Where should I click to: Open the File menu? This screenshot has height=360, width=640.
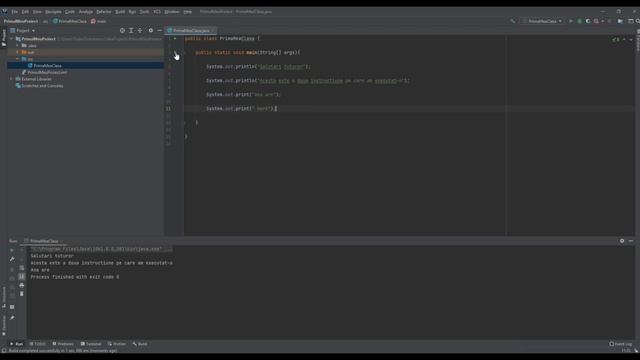click(15, 12)
